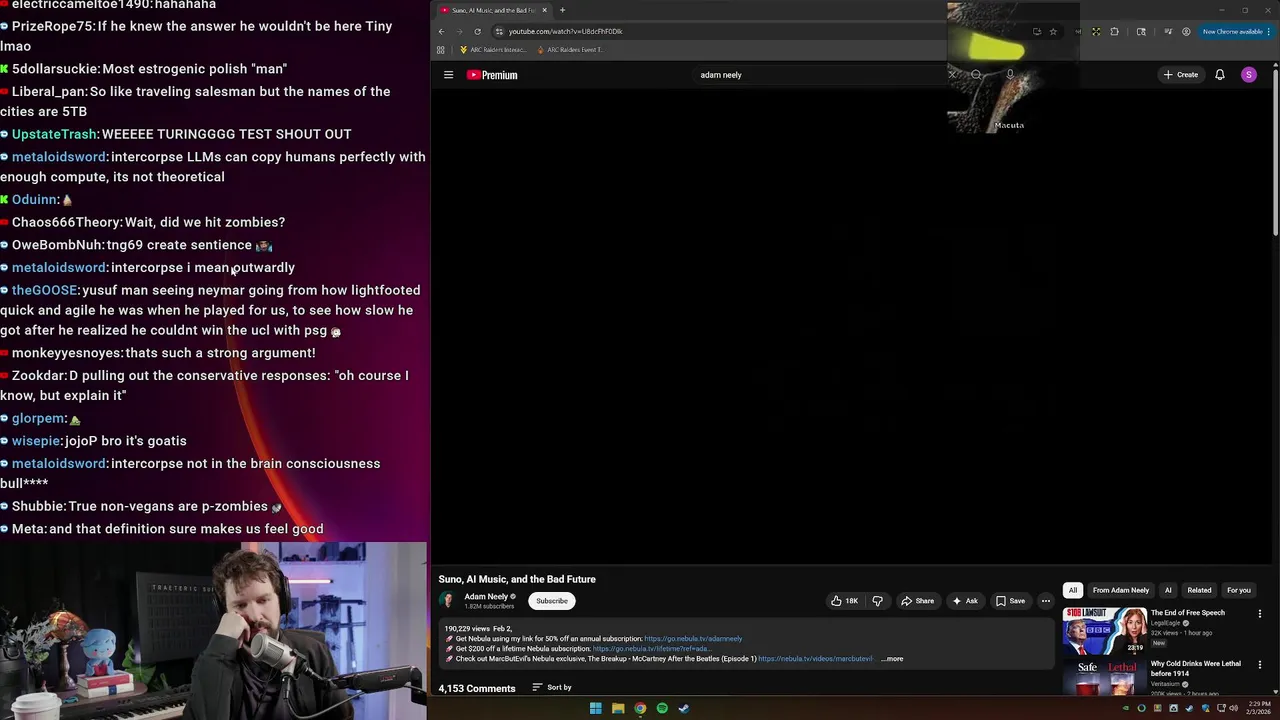Select the AI filter chip
Screen dimensions: 1280x720
coord(1168,590)
